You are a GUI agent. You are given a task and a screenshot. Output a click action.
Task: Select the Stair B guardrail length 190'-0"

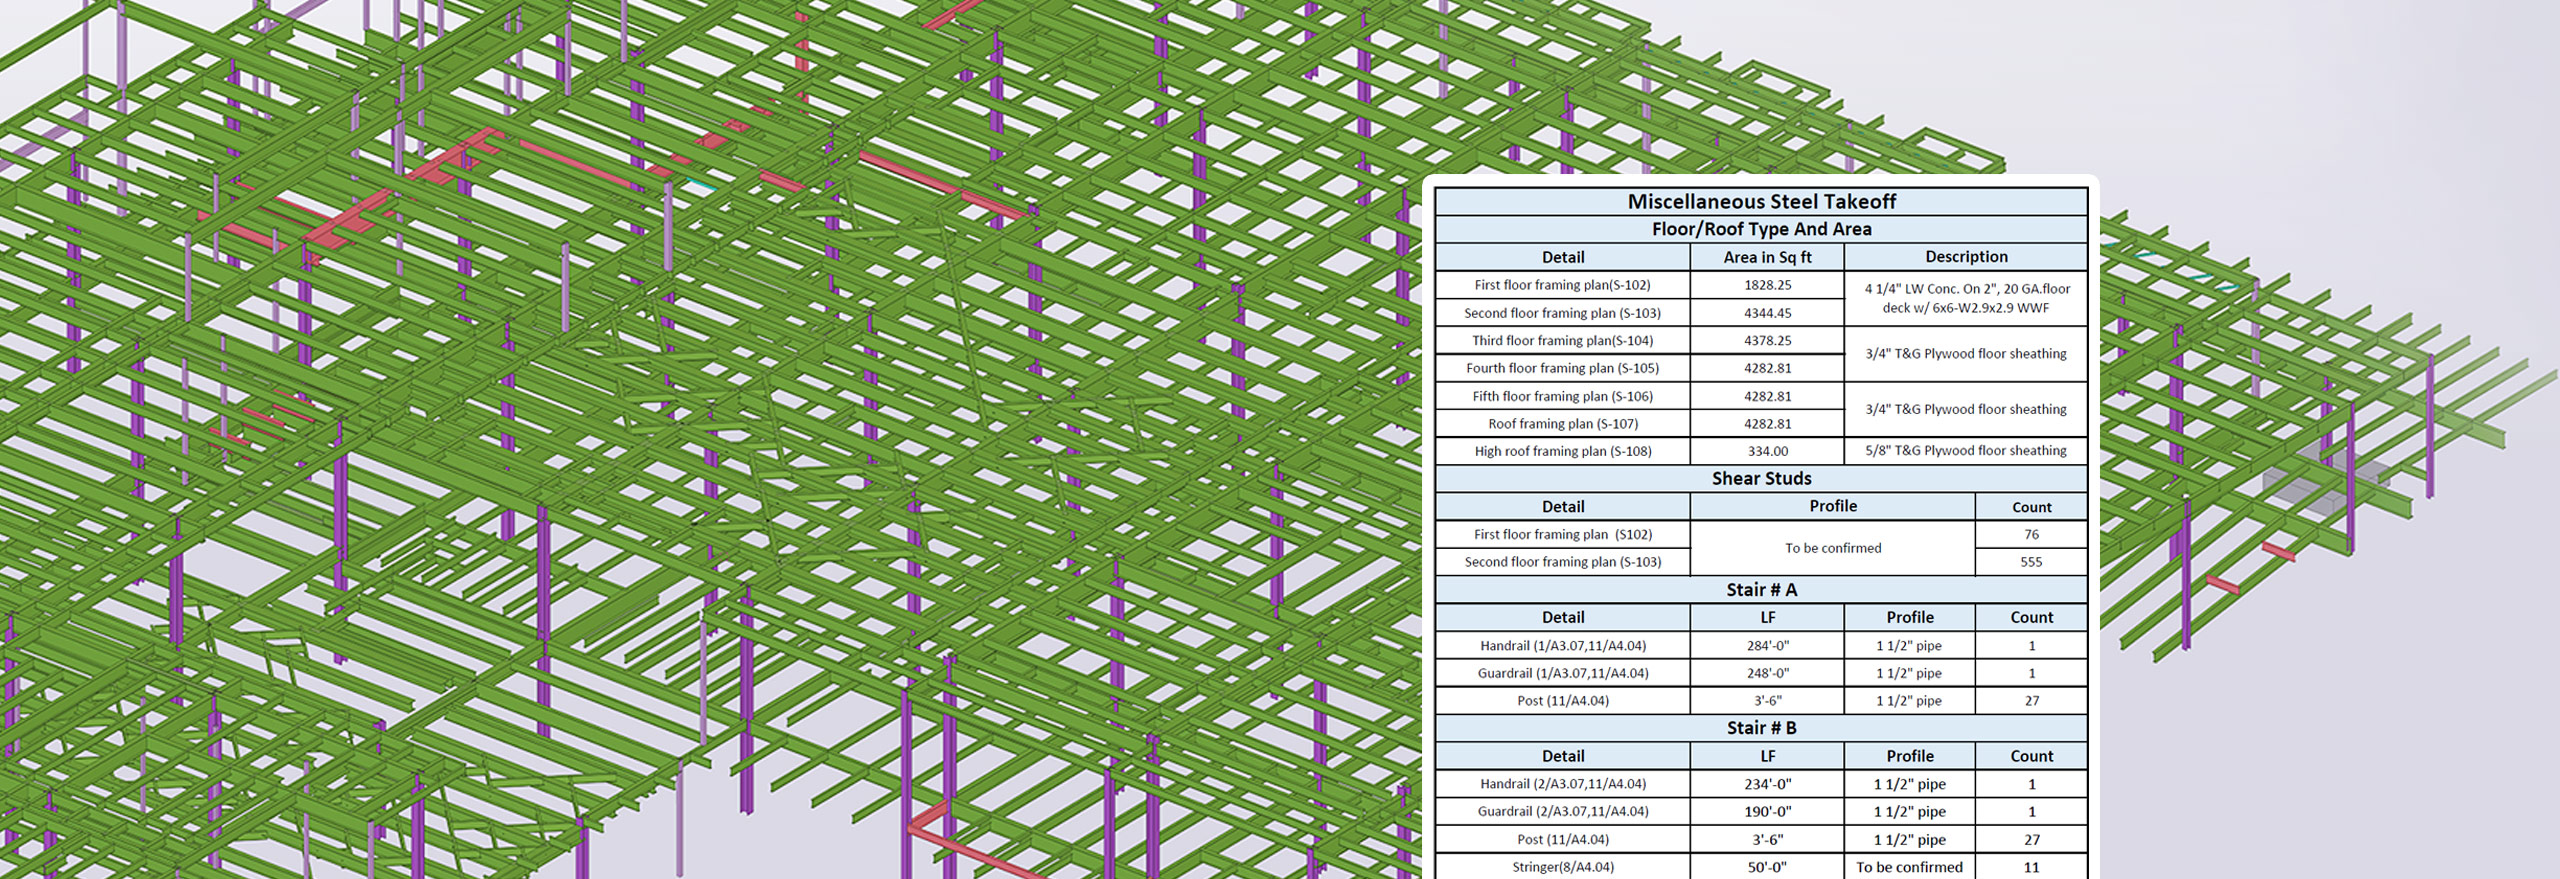[x=1767, y=812]
